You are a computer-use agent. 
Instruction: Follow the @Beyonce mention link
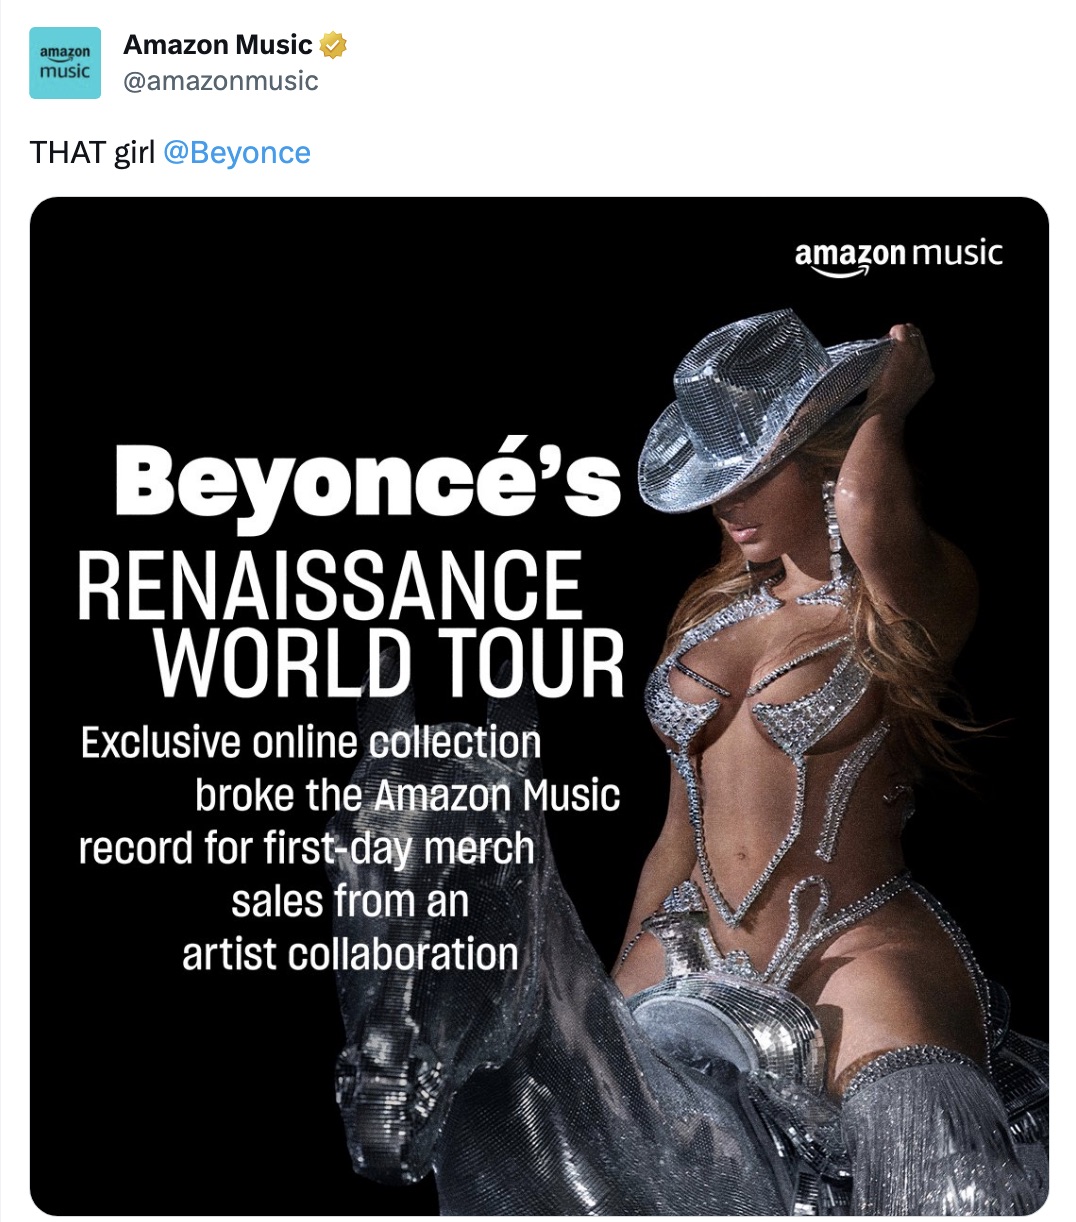click(236, 152)
